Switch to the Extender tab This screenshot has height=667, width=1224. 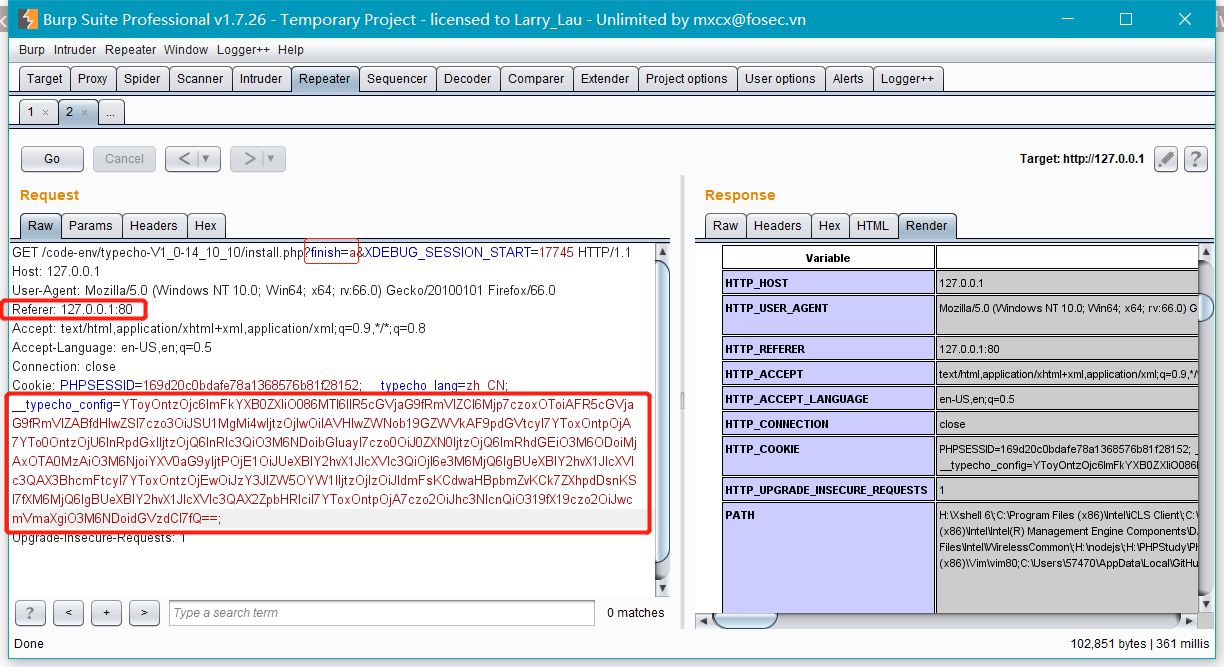tap(605, 79)
